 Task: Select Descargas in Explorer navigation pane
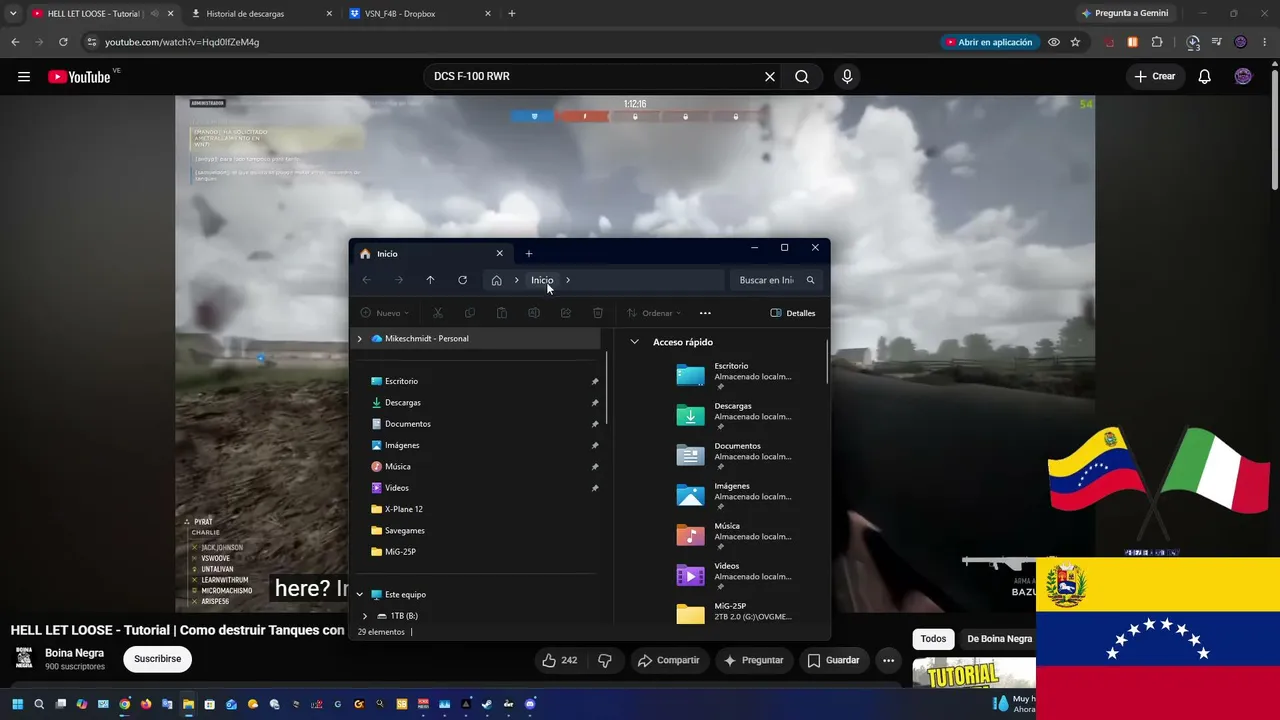pyautogui.click(x=402, y=403)
